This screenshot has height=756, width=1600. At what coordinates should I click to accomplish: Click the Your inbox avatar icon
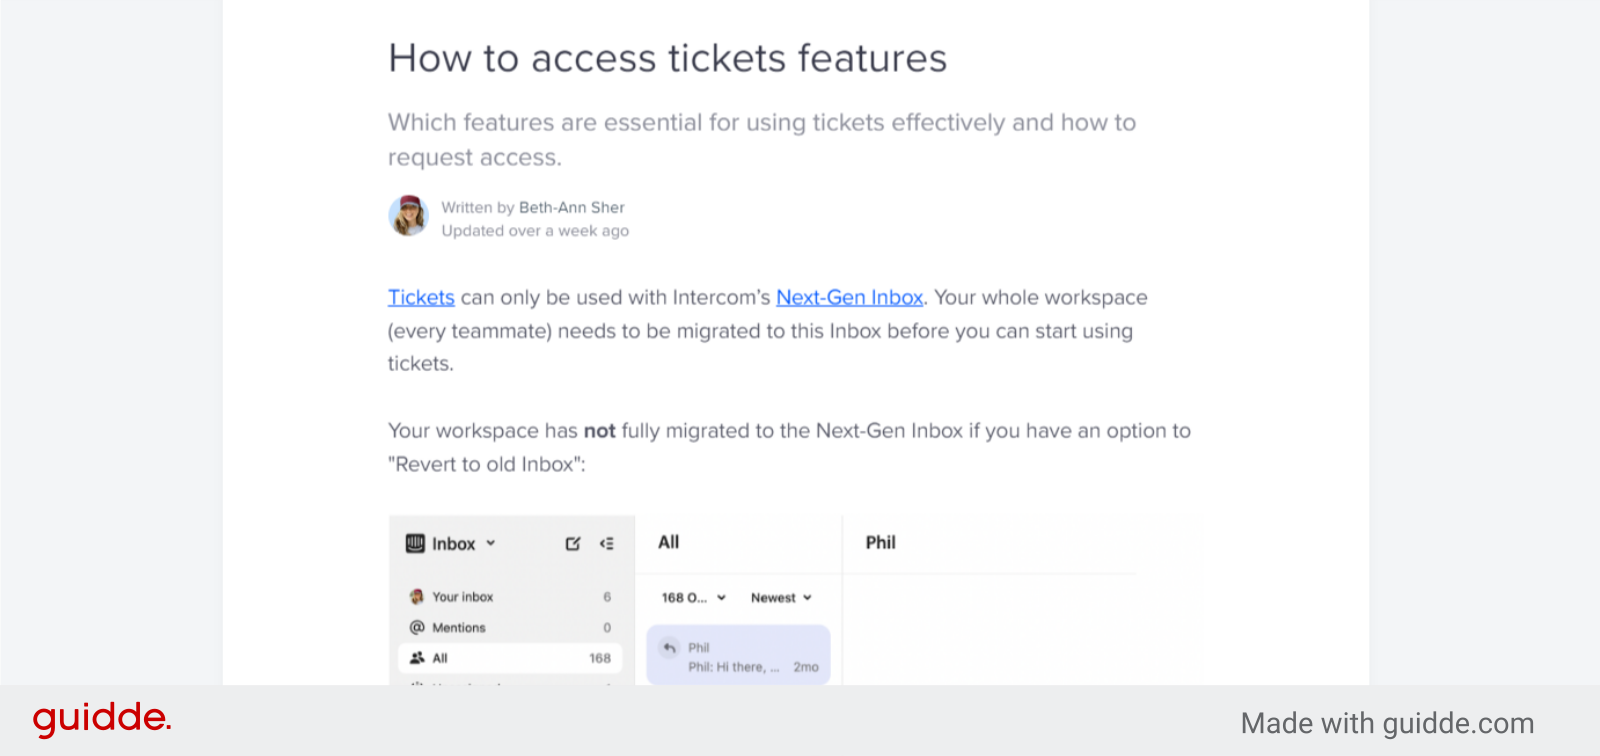coord(414,596)
